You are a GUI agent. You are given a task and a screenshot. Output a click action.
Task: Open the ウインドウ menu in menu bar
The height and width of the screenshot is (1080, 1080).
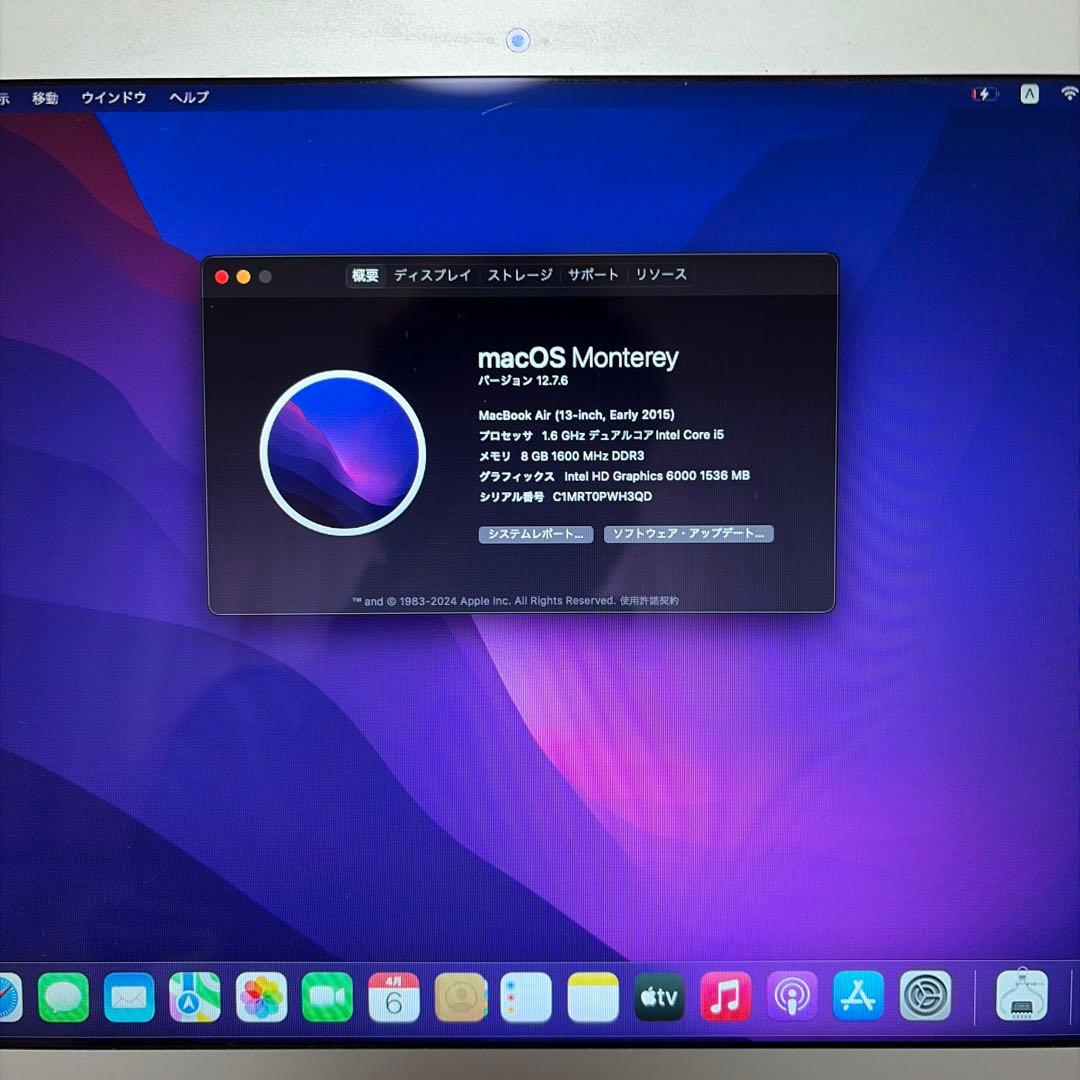click(114, 97)
